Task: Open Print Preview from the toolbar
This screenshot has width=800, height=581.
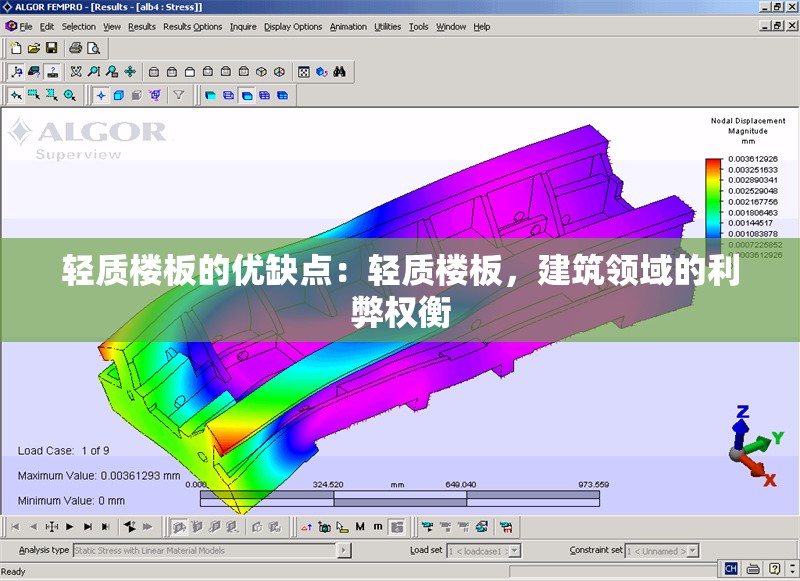Action: coord(93,48)
